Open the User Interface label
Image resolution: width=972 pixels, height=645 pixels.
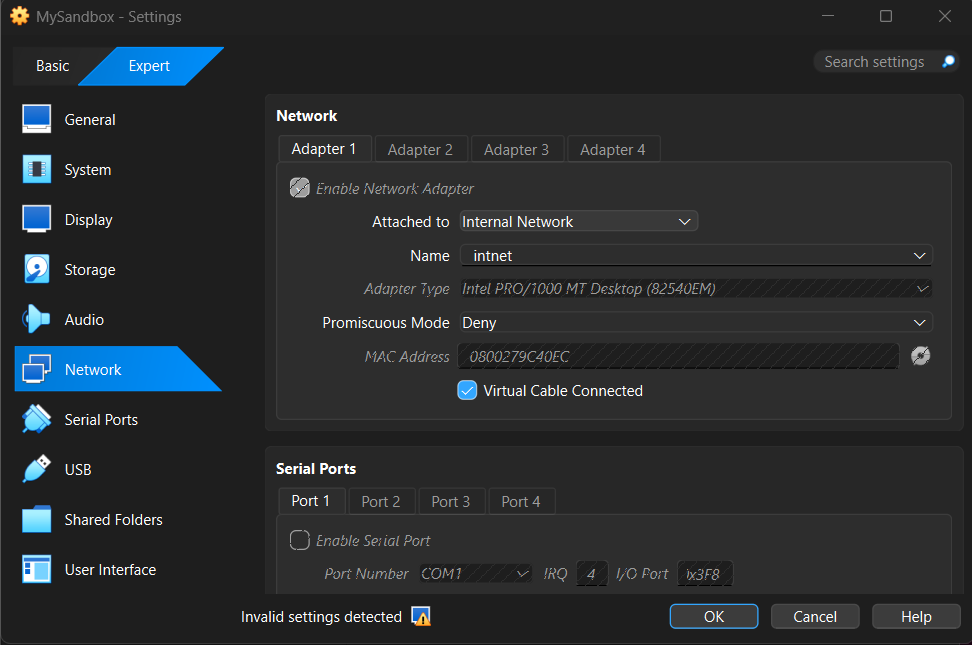110,569
